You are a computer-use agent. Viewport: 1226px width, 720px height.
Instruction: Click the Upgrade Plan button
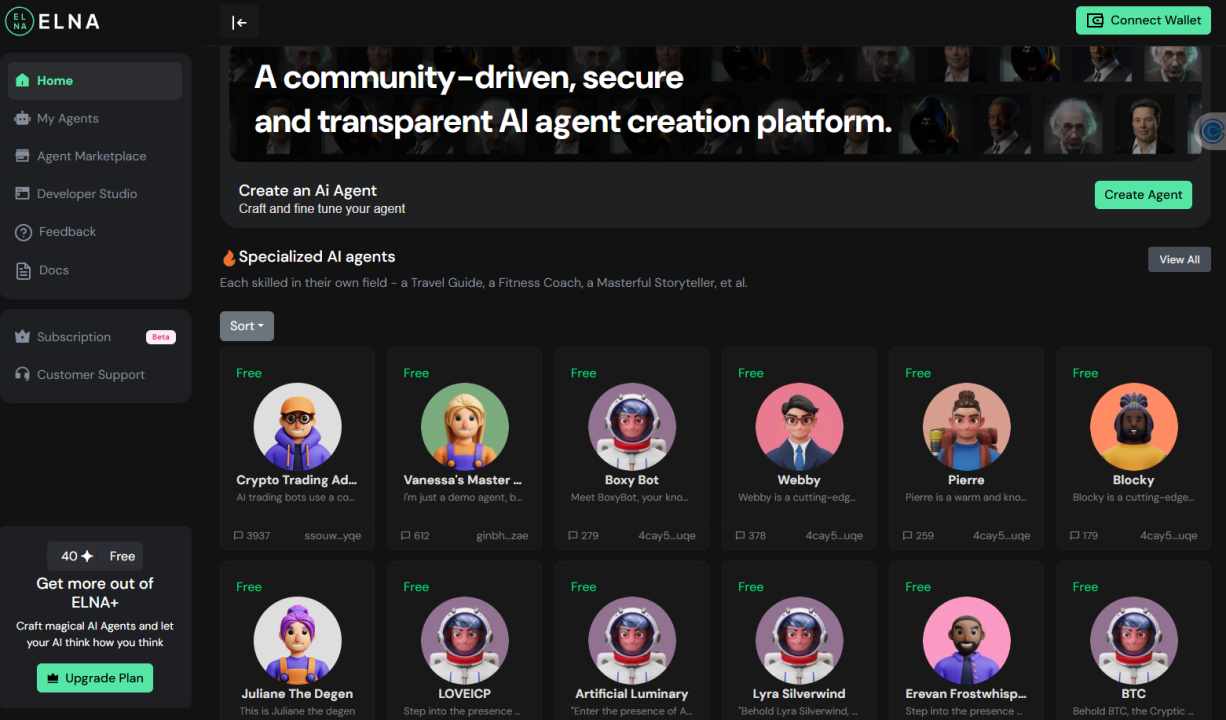tap(95, 678)
